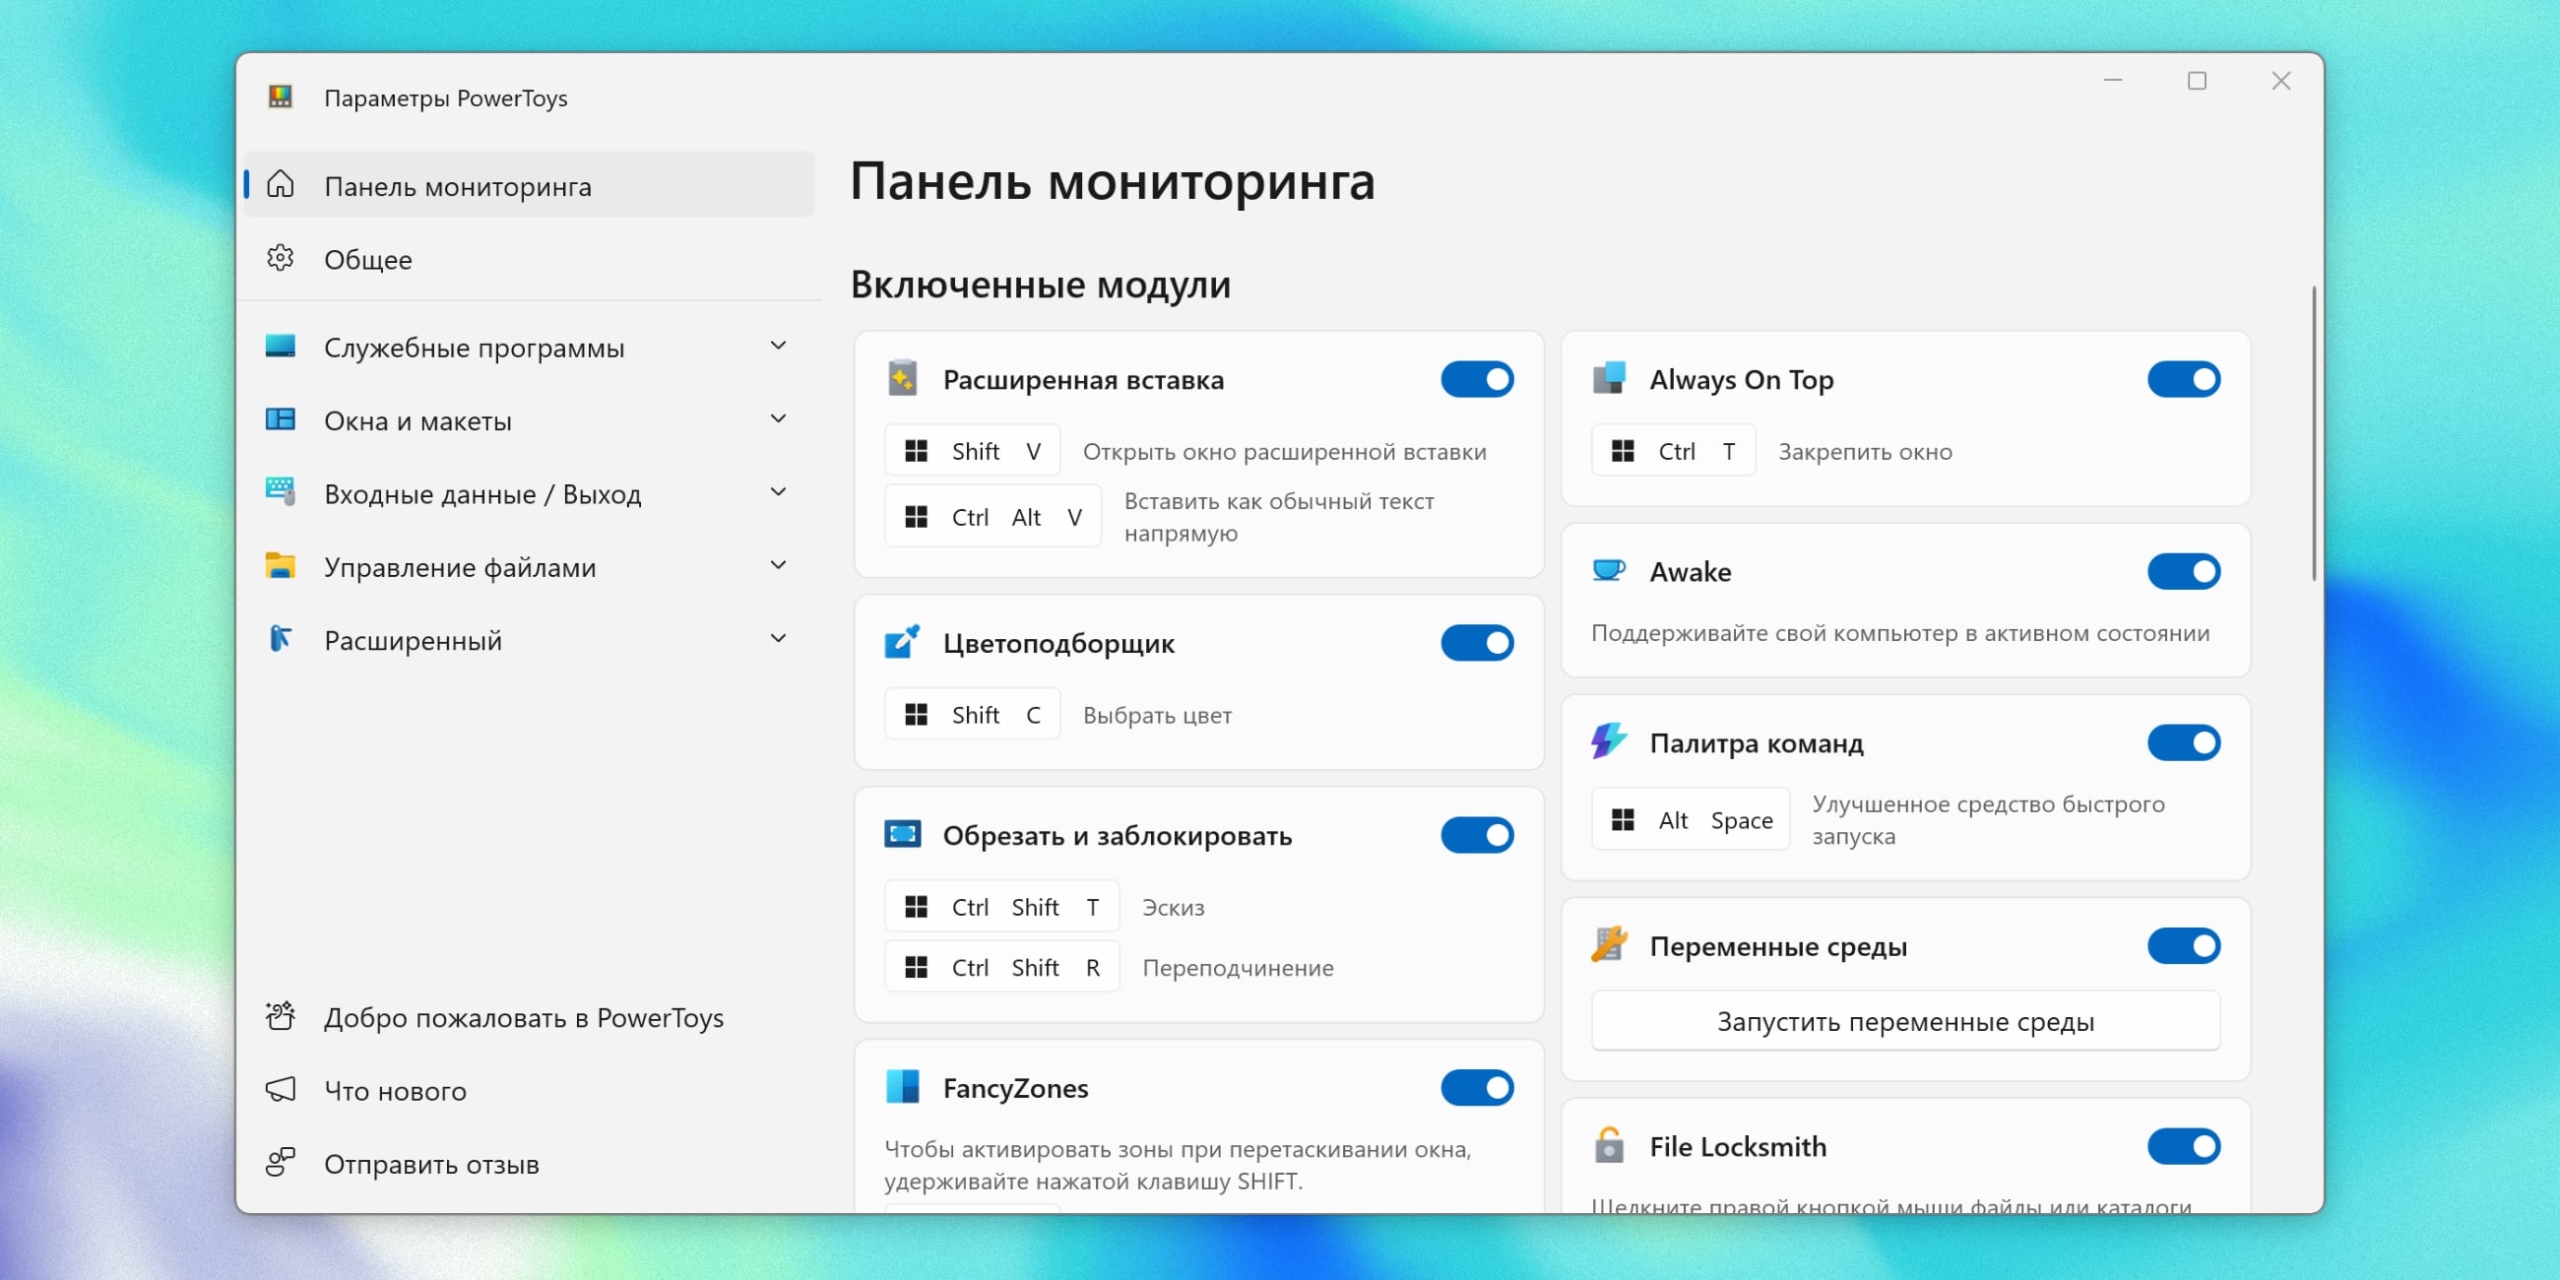The width and height of the screenshot is (2560, 1280).
Task: Click the Win Alt Space shortcut box
Action: click(x=1690, y=820)
